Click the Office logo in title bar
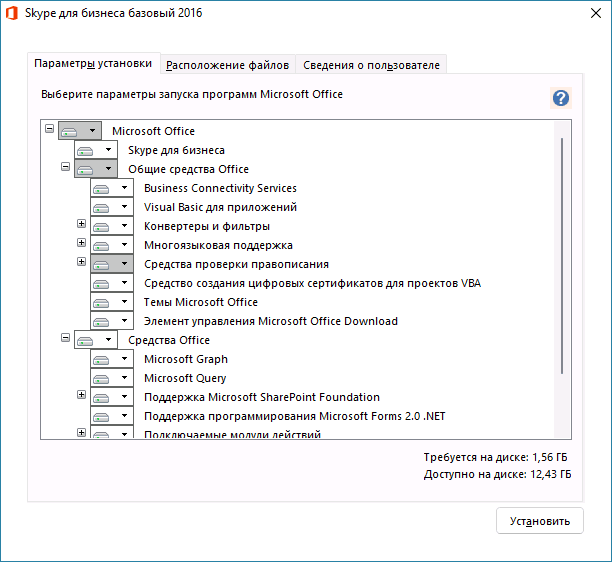 [x=11, y=13]
